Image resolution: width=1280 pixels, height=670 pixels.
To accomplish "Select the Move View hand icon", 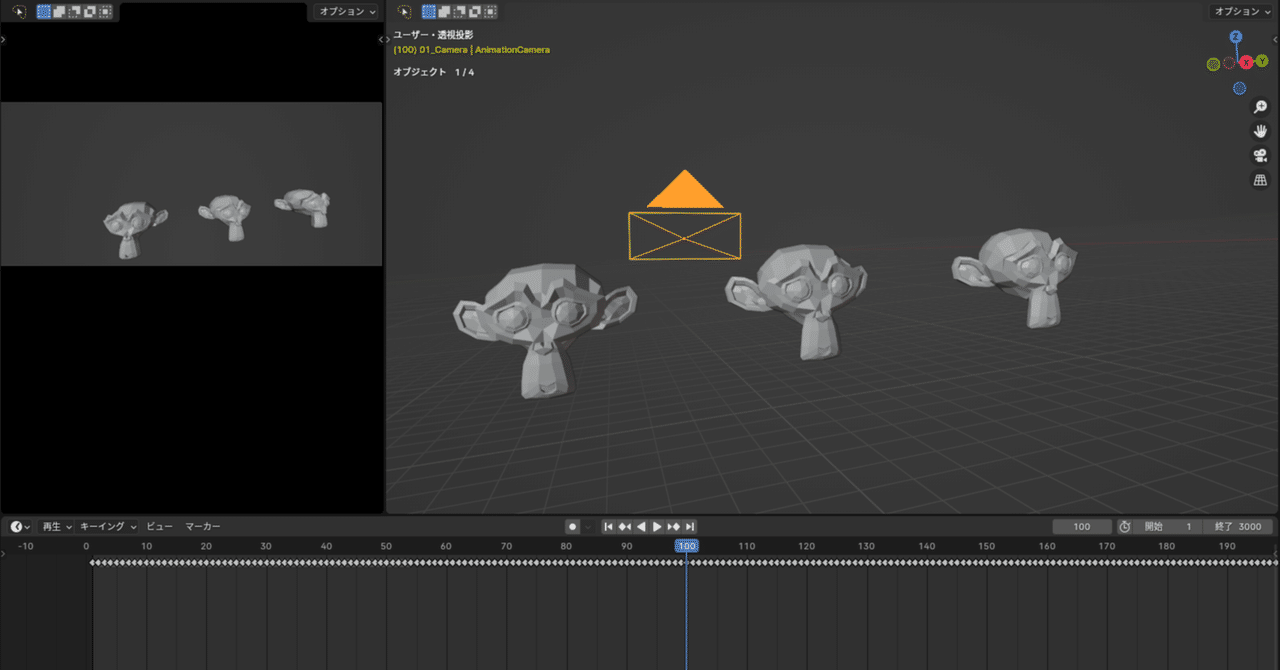I will click(x=1260, y=130).
